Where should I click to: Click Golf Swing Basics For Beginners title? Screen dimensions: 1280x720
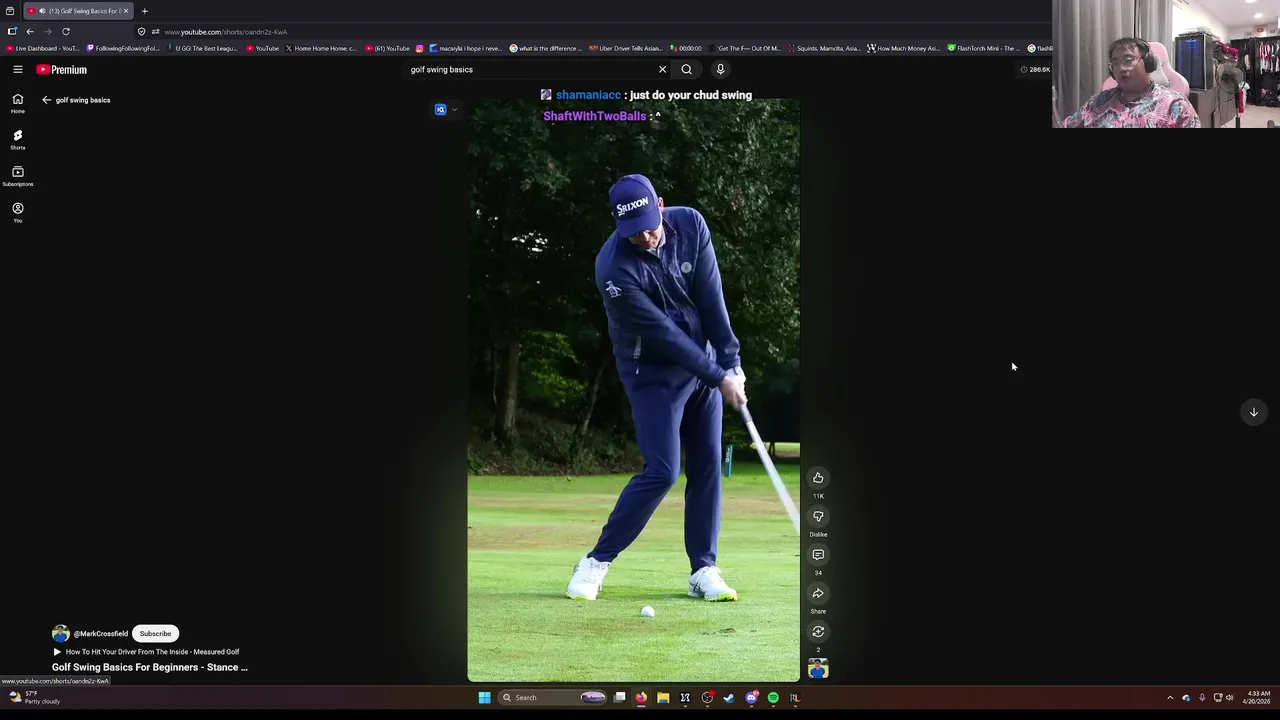(150, 667)
